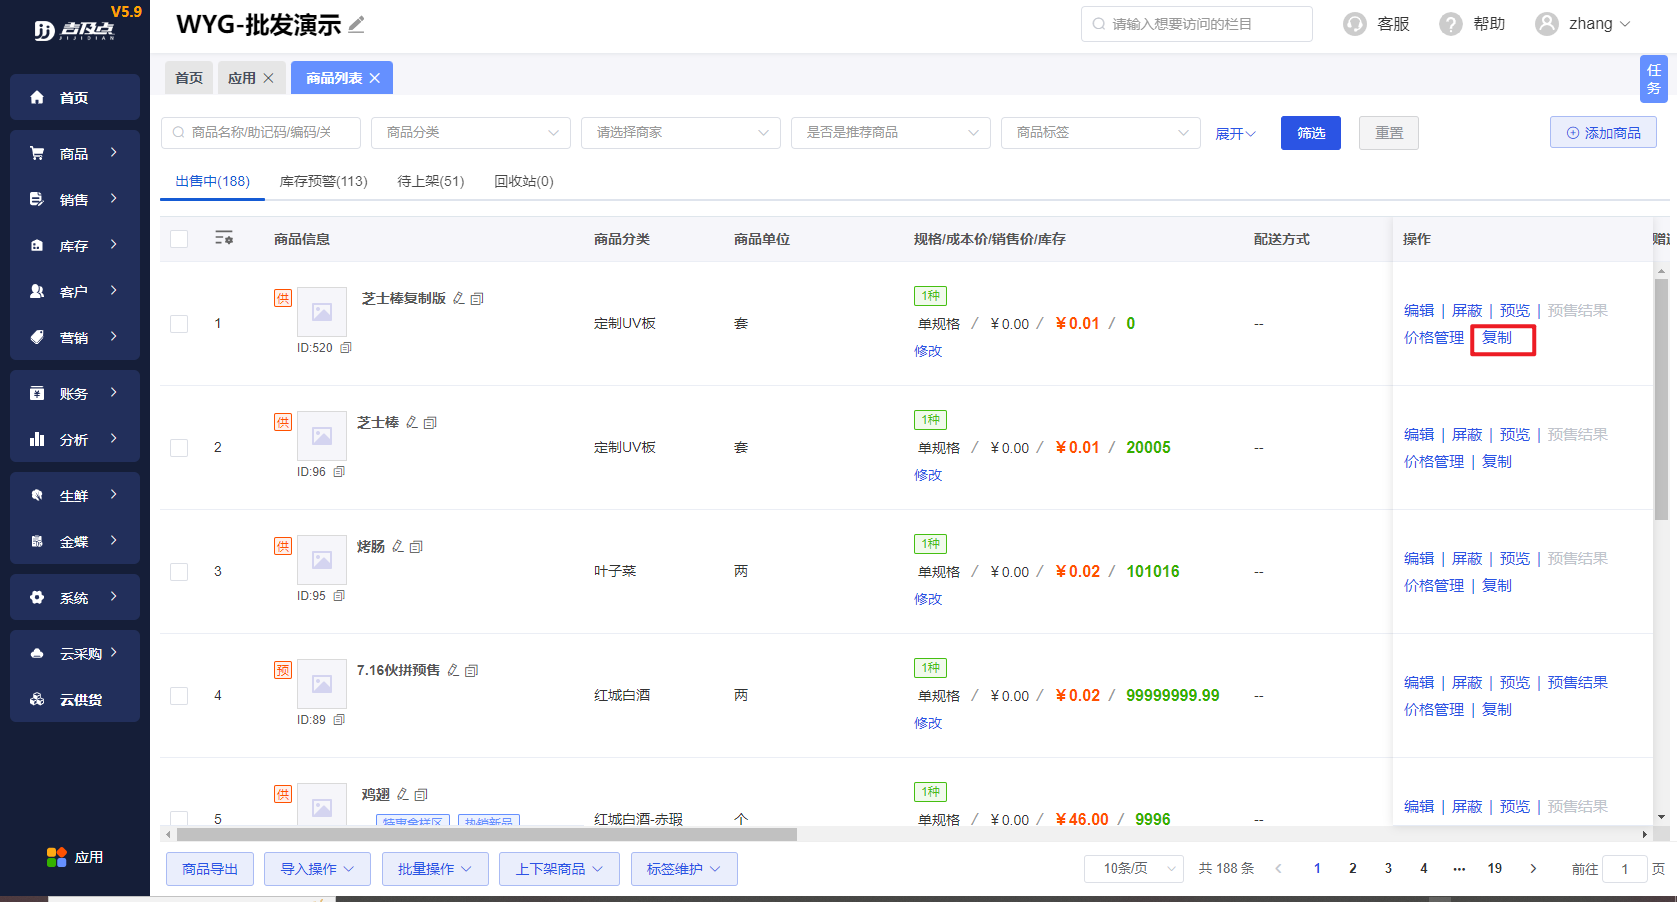Open the 客服 customer service icon
Image resolution: width=1677 pixels, height=902 pixels.
pyautogui.click(x=1354, y=24)
